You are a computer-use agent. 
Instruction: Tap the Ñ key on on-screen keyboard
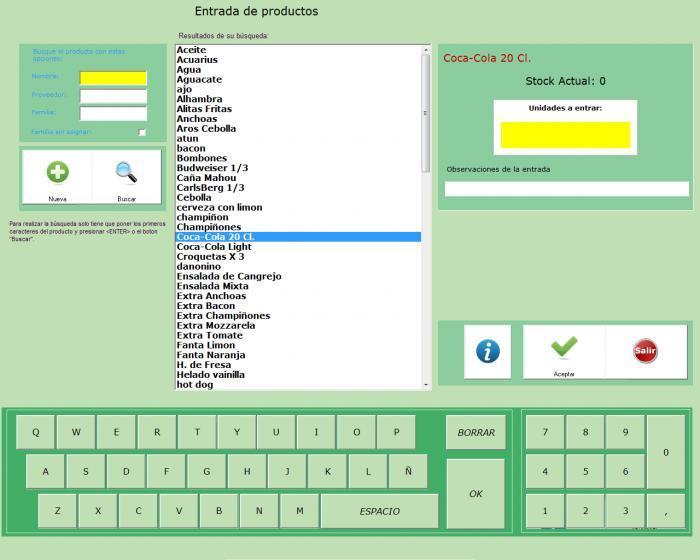408,472
